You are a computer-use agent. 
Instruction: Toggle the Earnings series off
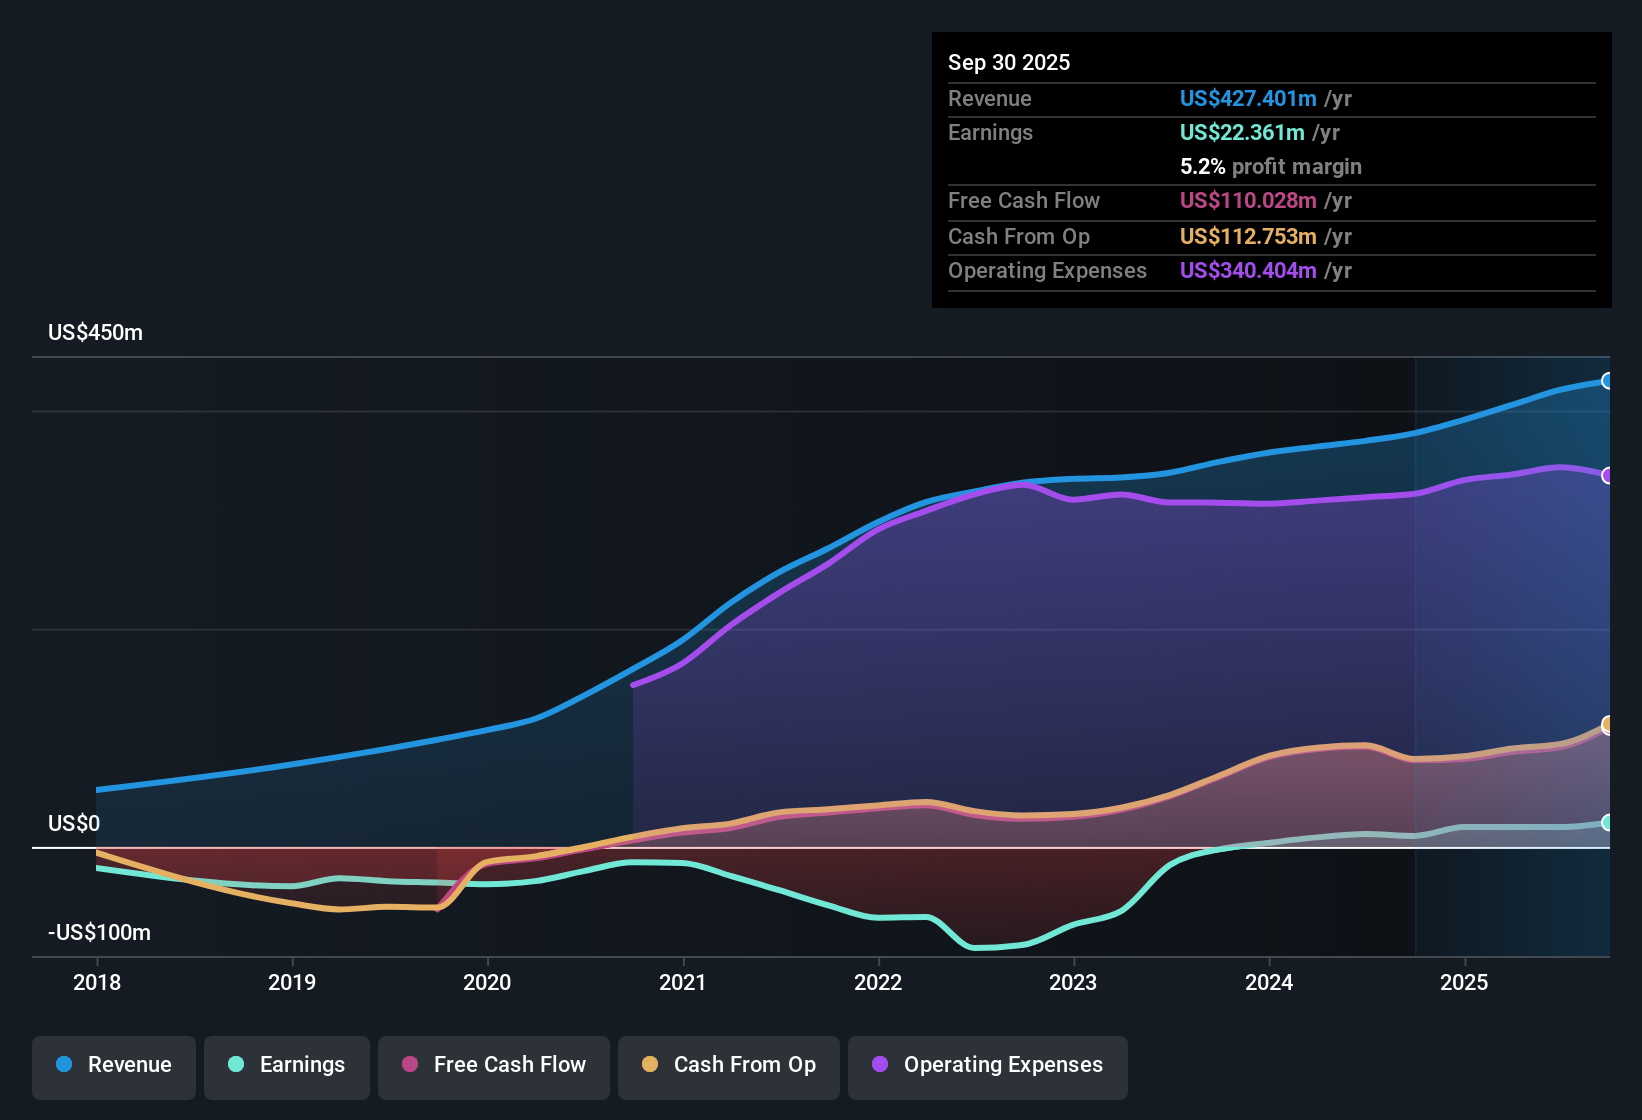pos(286,1065)
